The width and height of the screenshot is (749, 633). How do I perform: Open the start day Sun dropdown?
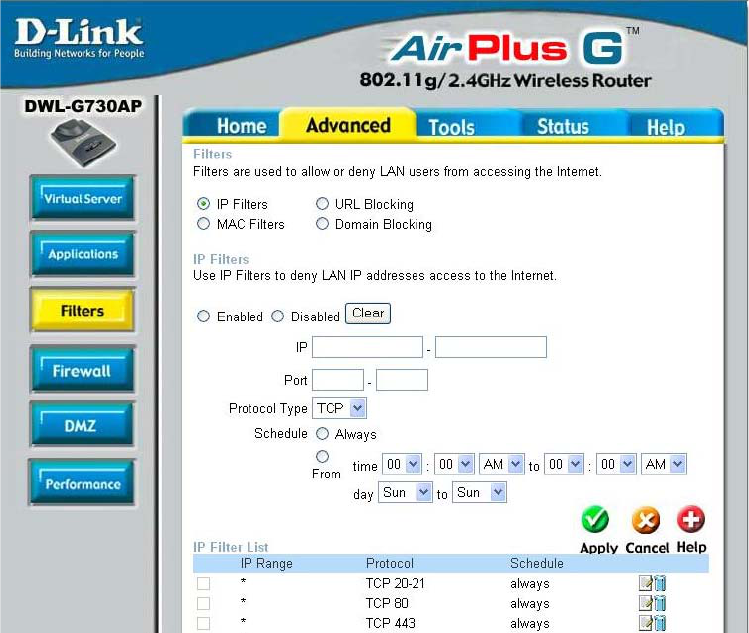(405, 492)
